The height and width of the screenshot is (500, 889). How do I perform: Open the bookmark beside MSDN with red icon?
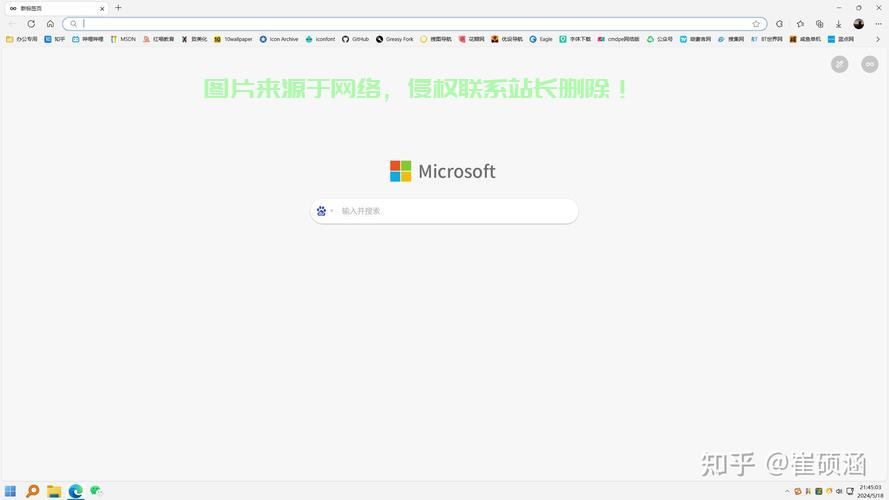(x=158, y=39)
